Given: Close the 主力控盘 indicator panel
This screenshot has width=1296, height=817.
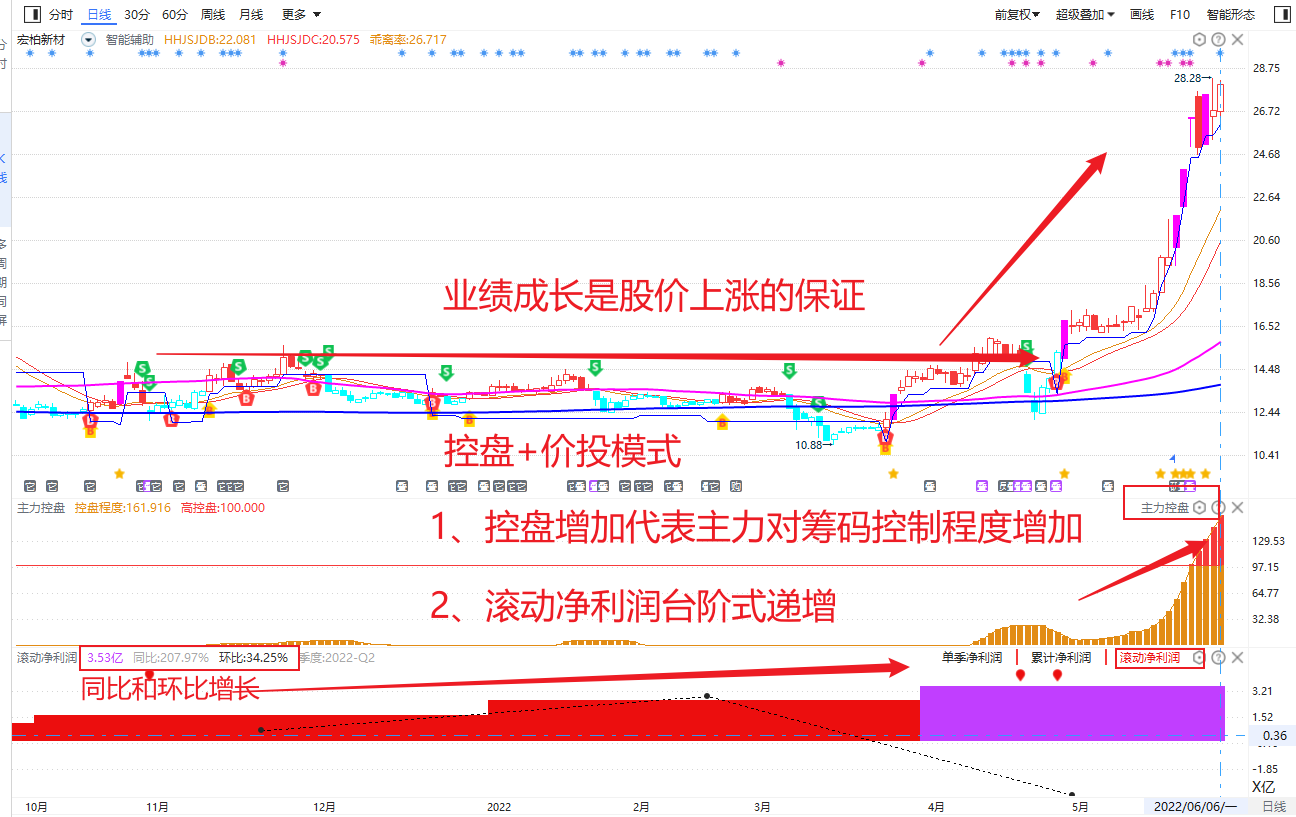Looking at the screenshot, I should [1237, 508].
